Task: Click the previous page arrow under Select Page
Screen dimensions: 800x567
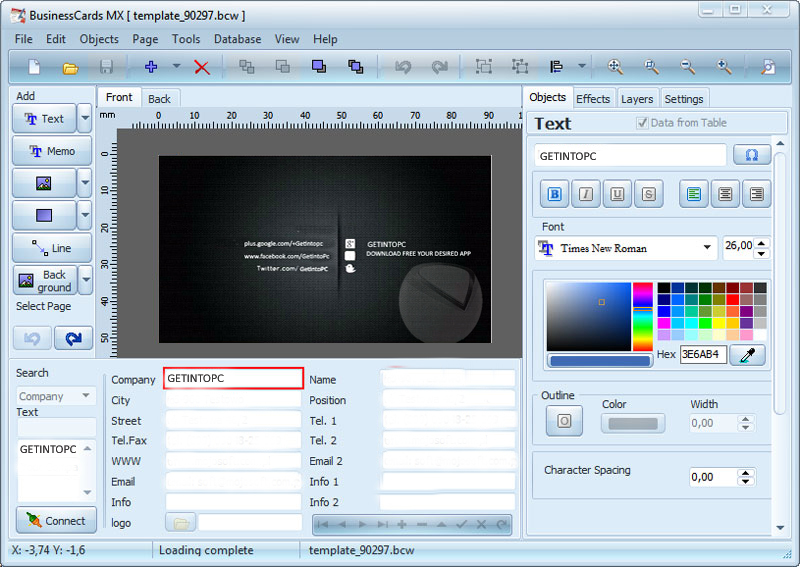Action: tap(32, 338)
